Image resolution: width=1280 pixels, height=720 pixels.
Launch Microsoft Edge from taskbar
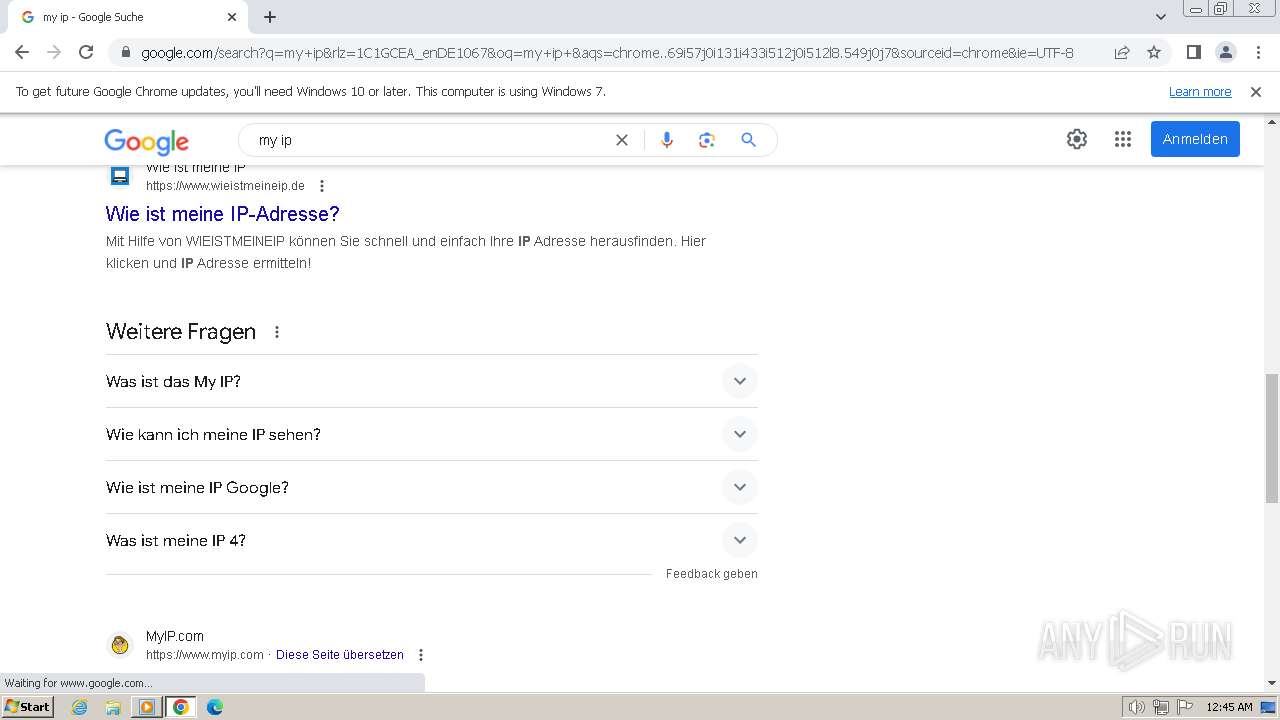214,707
